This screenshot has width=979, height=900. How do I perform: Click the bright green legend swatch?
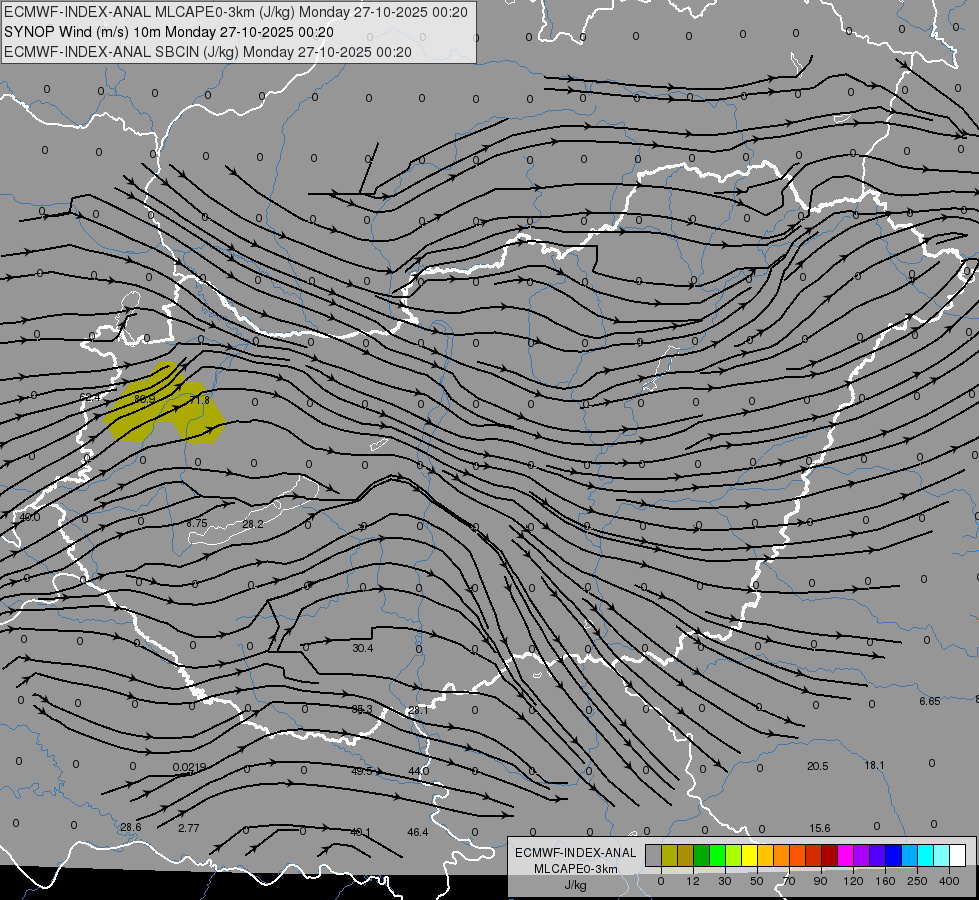click(717, 856)
